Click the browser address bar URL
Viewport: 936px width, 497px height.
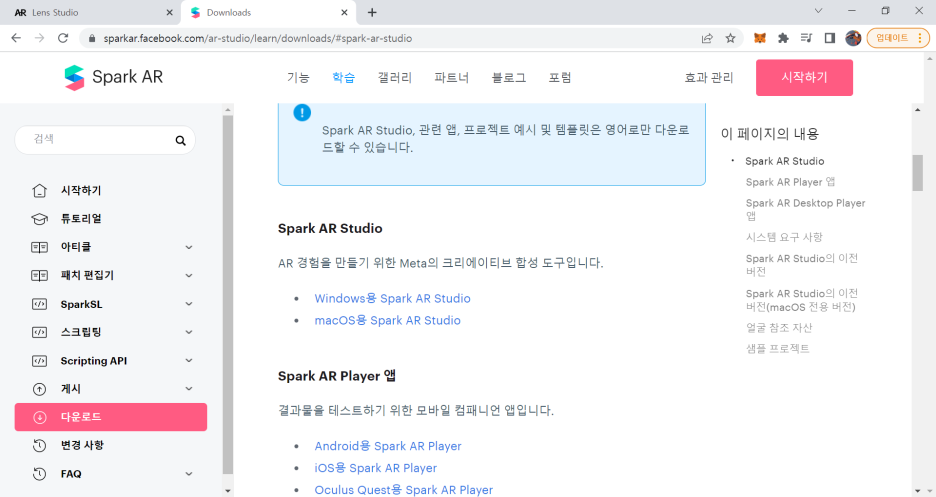[x=257, y=38]
